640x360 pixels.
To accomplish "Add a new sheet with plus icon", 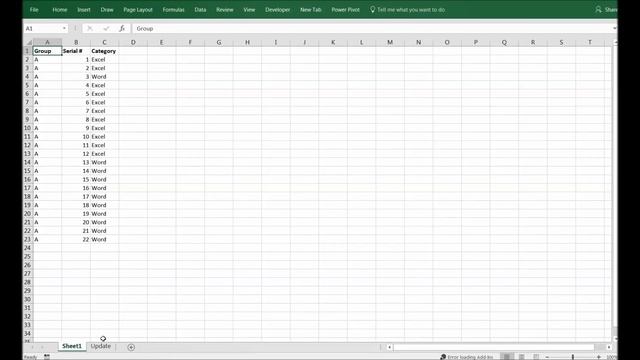I will click(131, 347).
